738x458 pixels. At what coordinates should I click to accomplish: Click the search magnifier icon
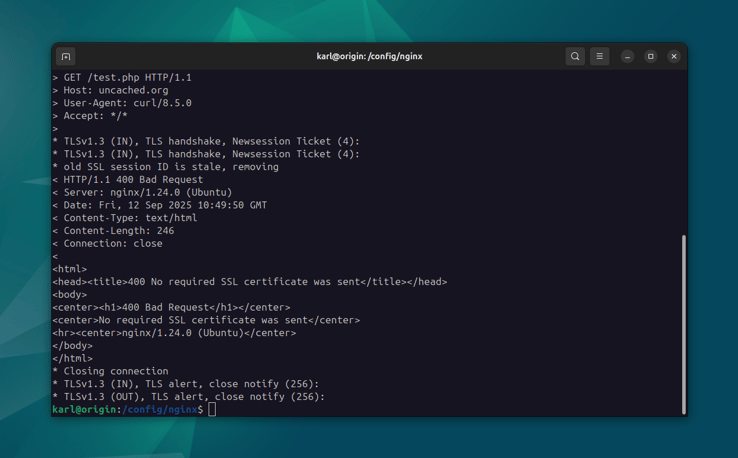click(x=575, y=57)
